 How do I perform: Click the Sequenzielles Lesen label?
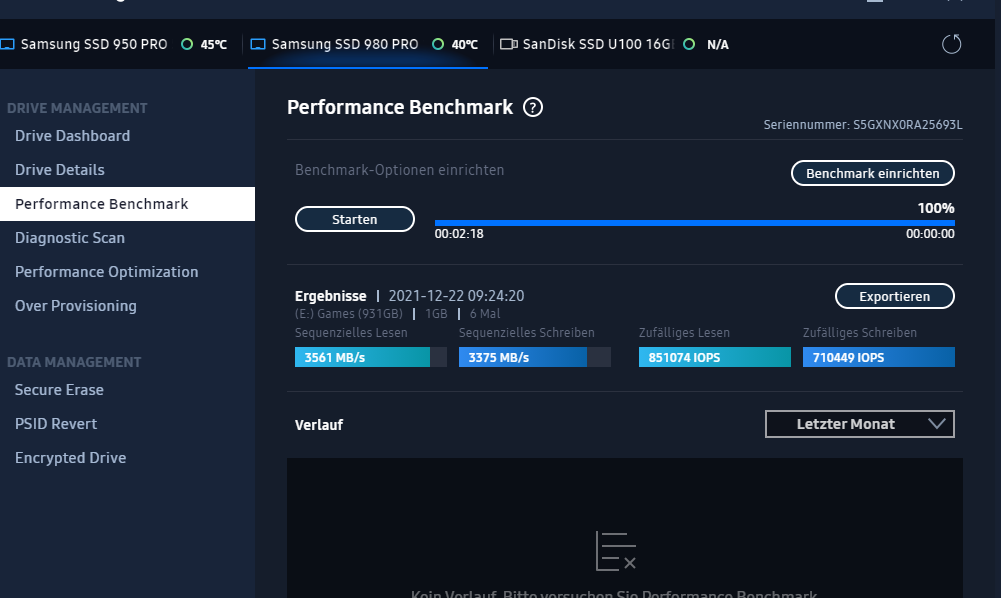point(351,333)
